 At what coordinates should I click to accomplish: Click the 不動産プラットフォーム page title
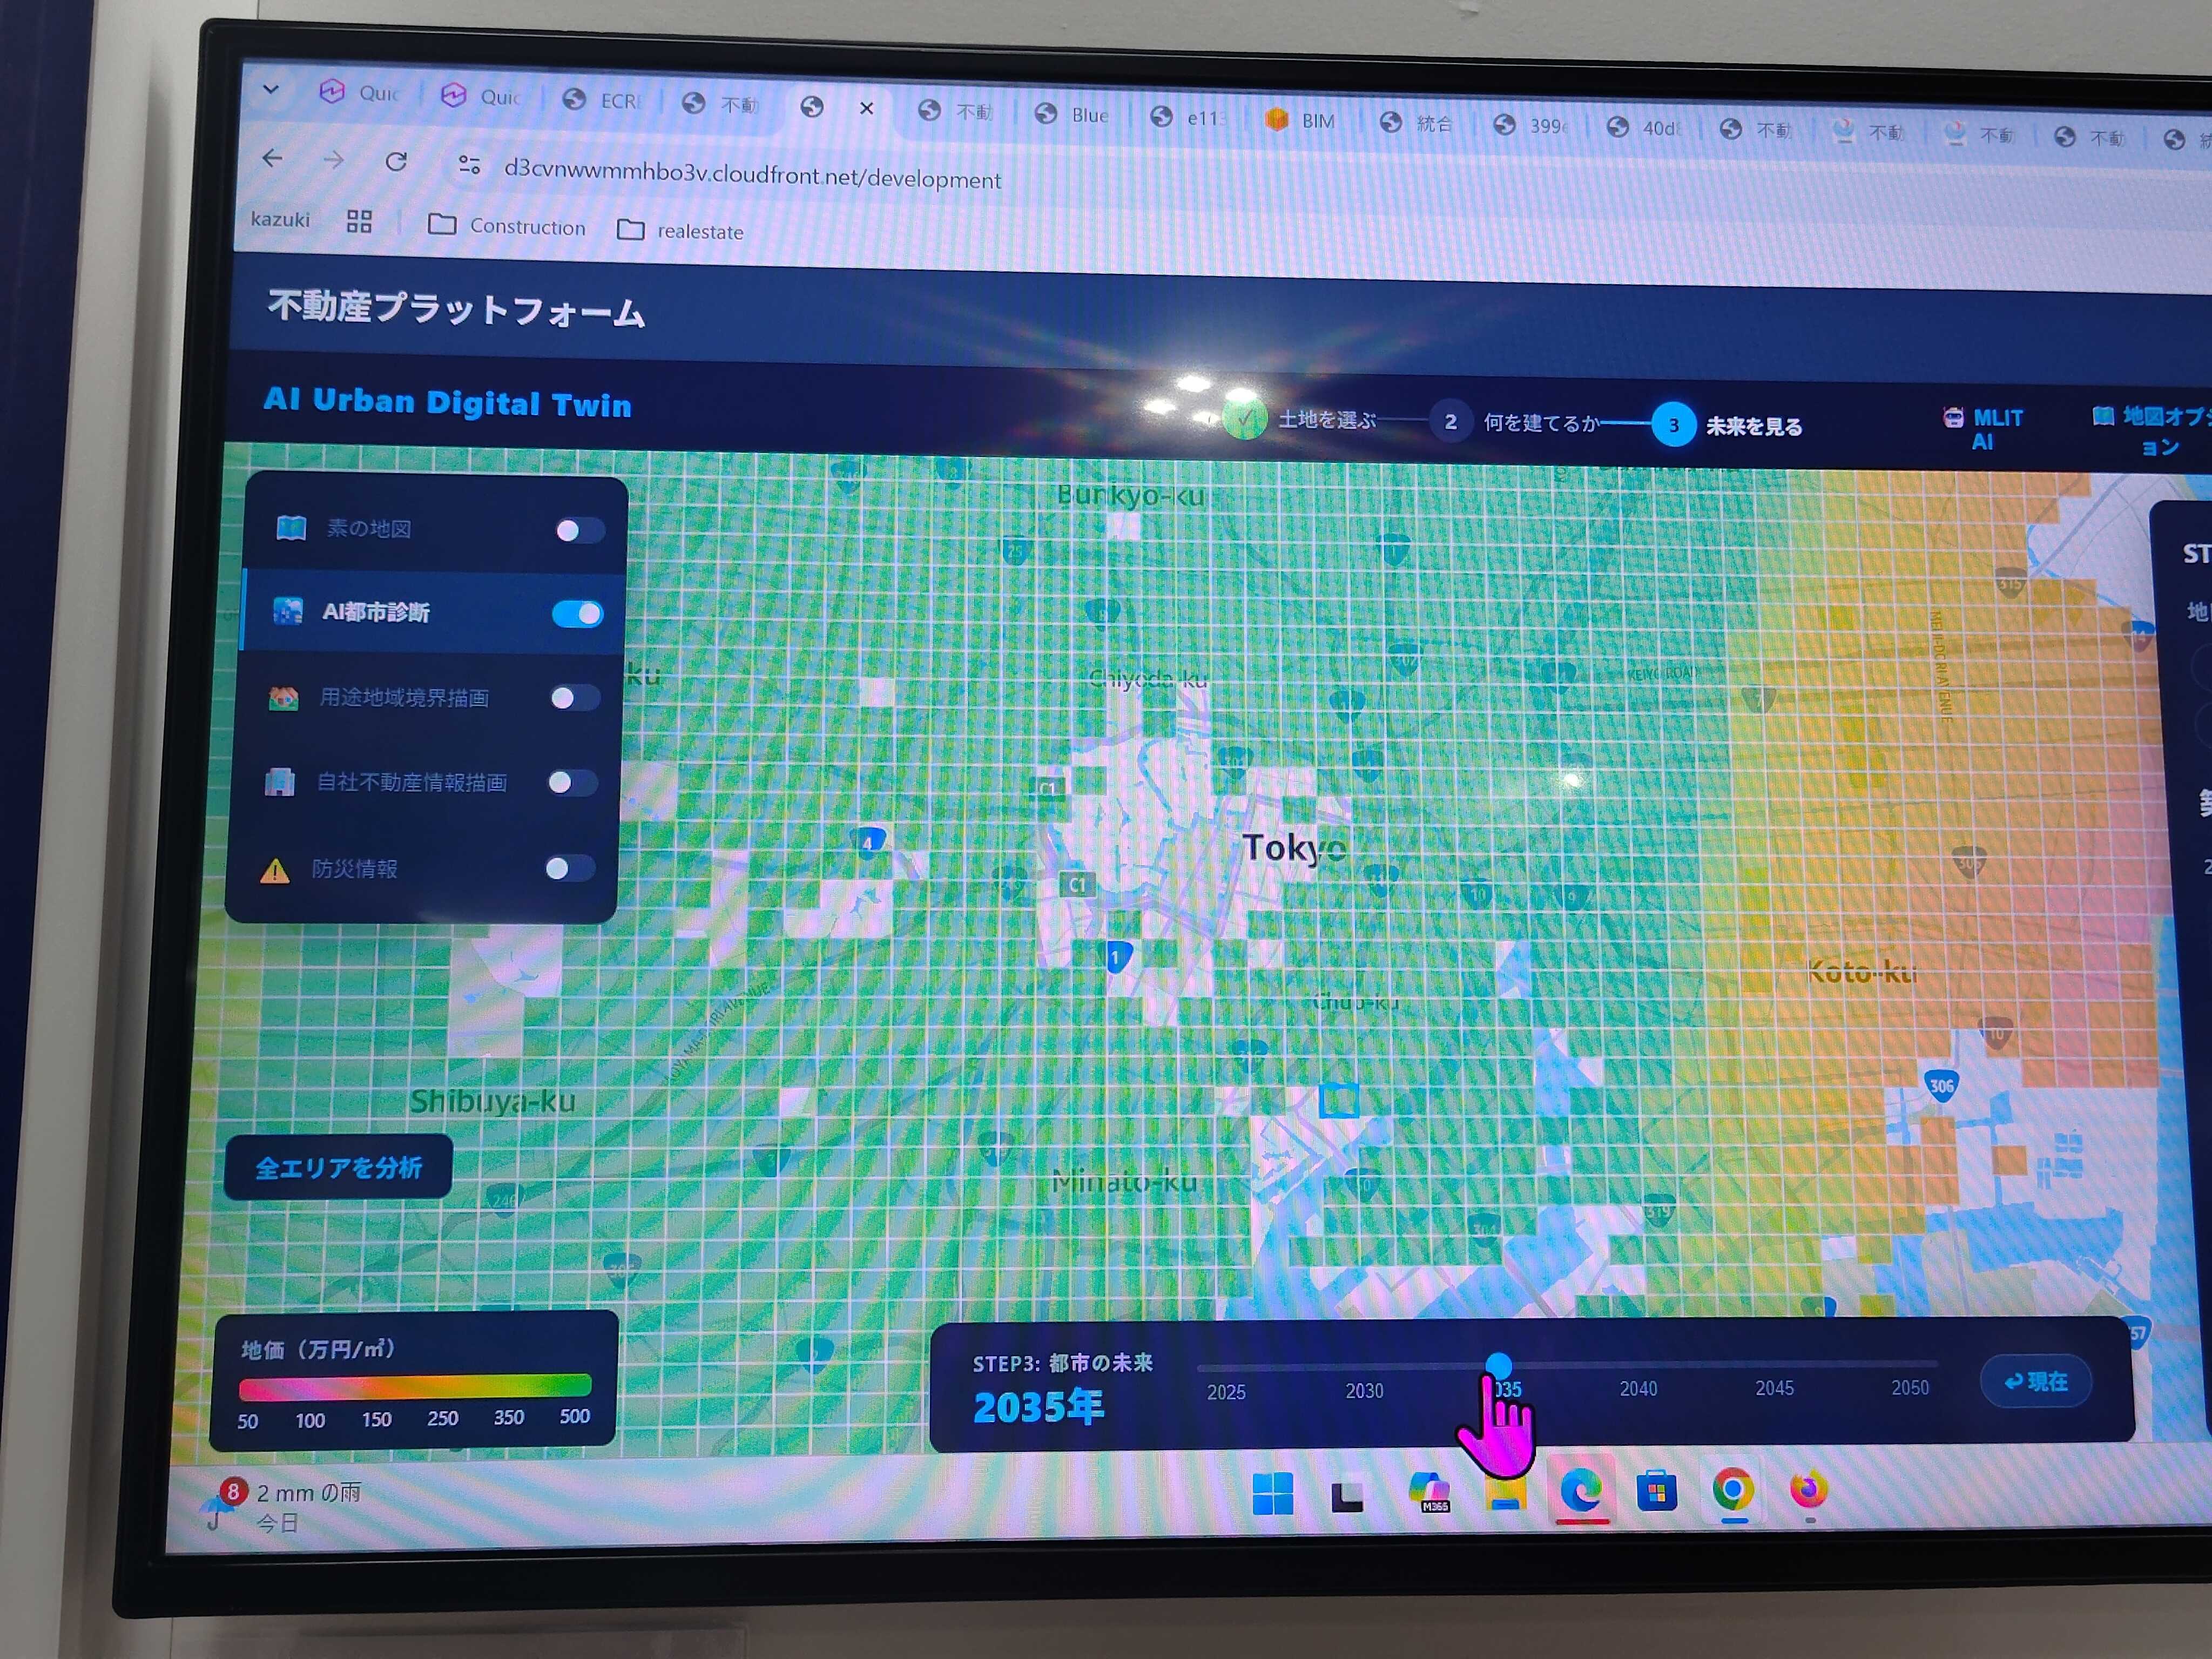pos(456,309)
